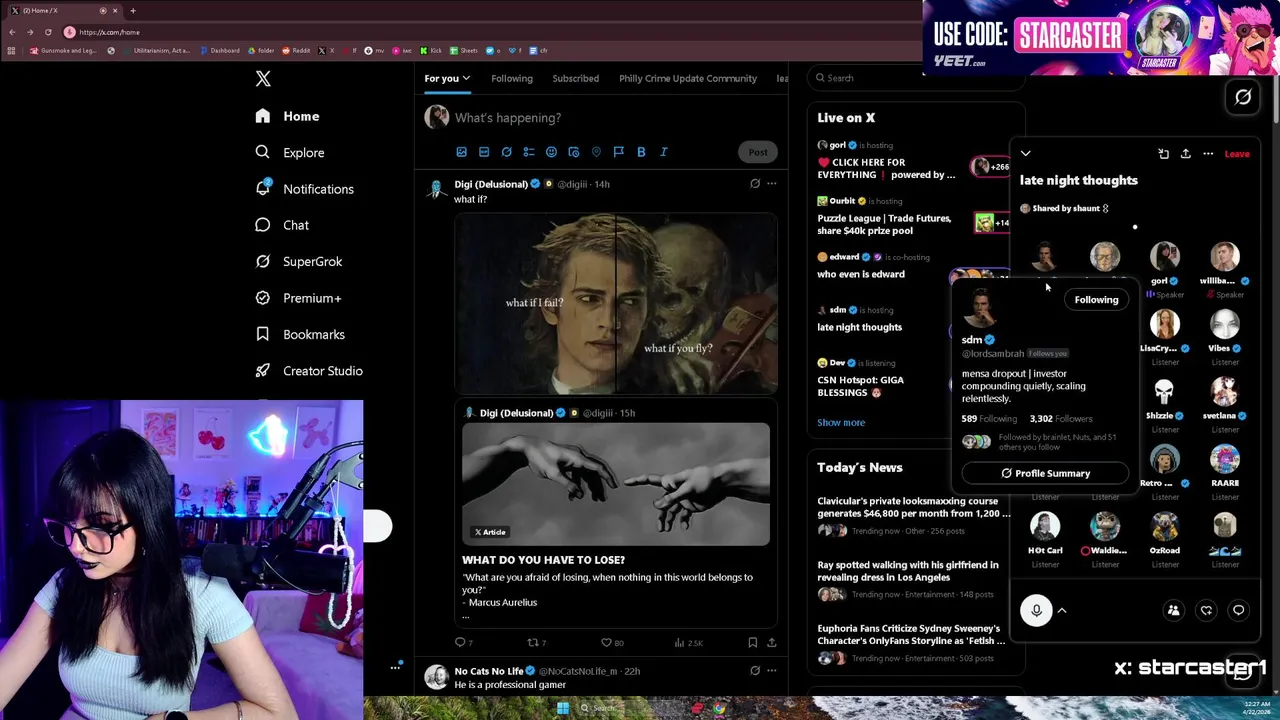Click the flag icon in the composer
This screenshot has width=1280, height=720.
pyautogui.click(x=619, y=152)
